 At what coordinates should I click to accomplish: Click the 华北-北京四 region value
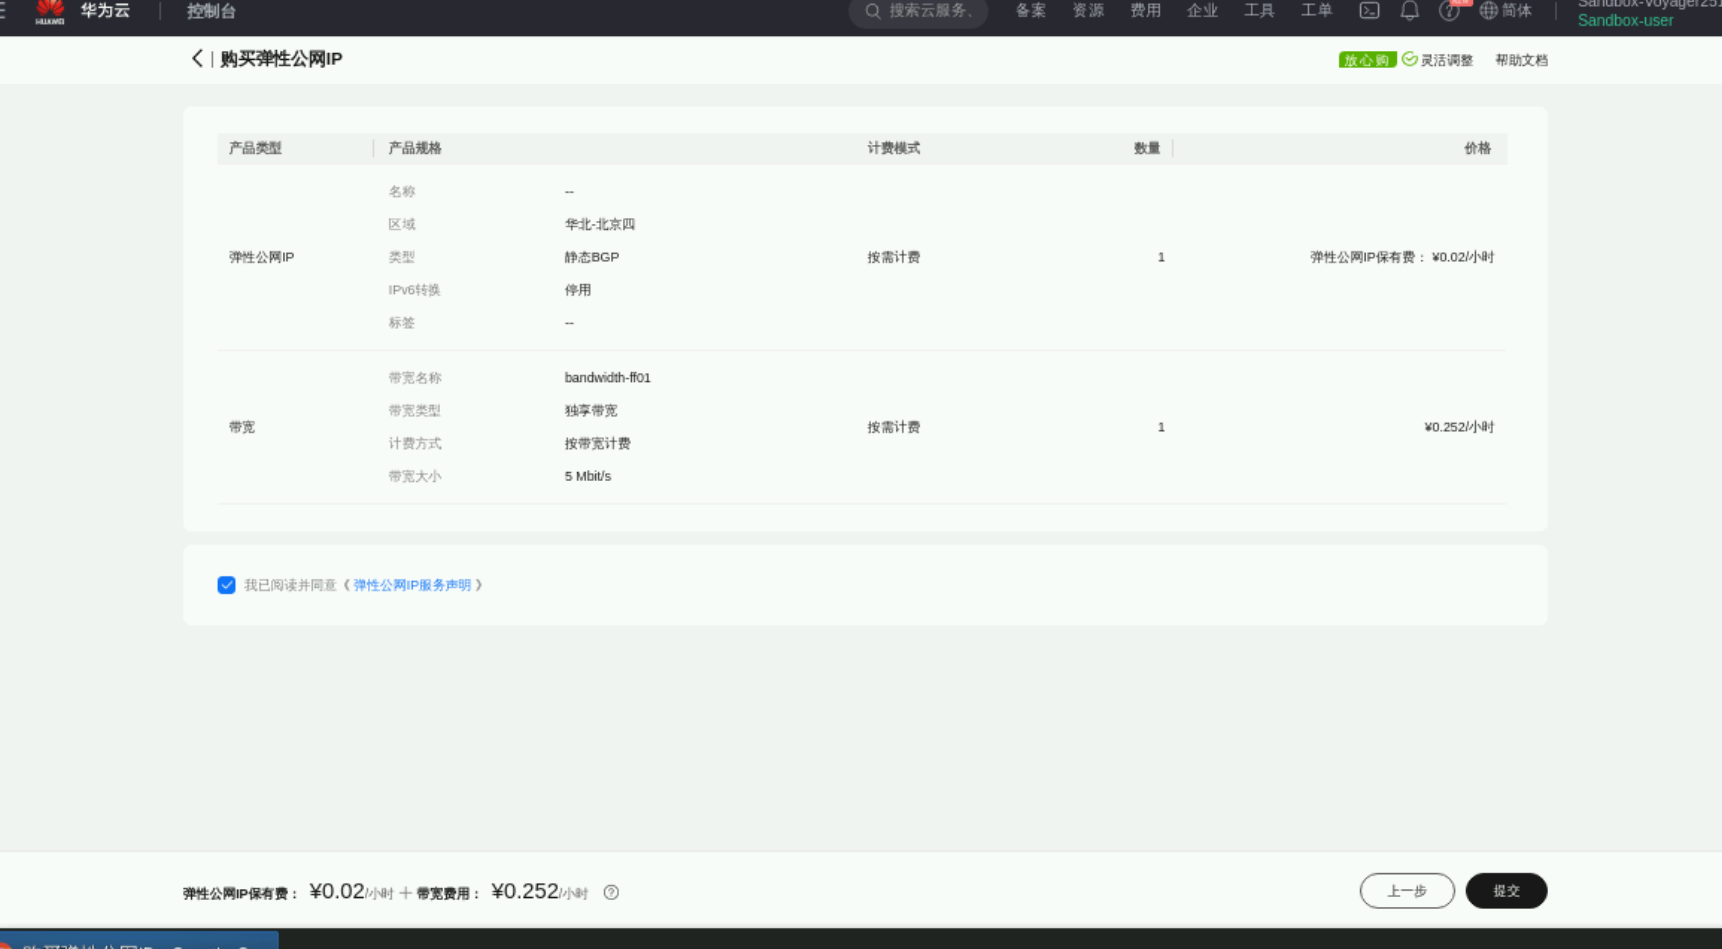tap(600, 225)
